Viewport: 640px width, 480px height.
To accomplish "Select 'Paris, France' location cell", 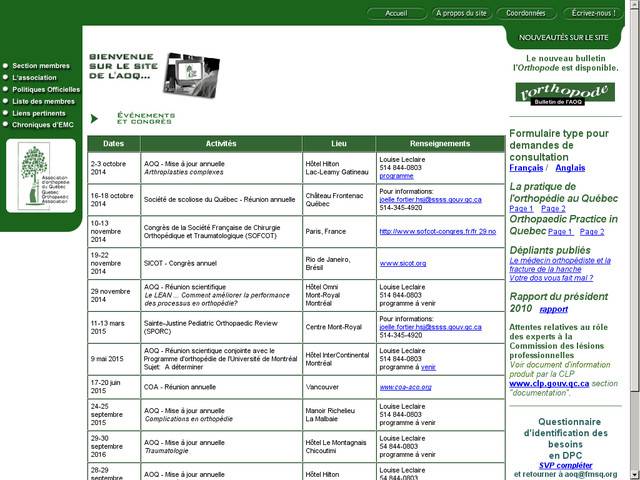I will (339, 231).
